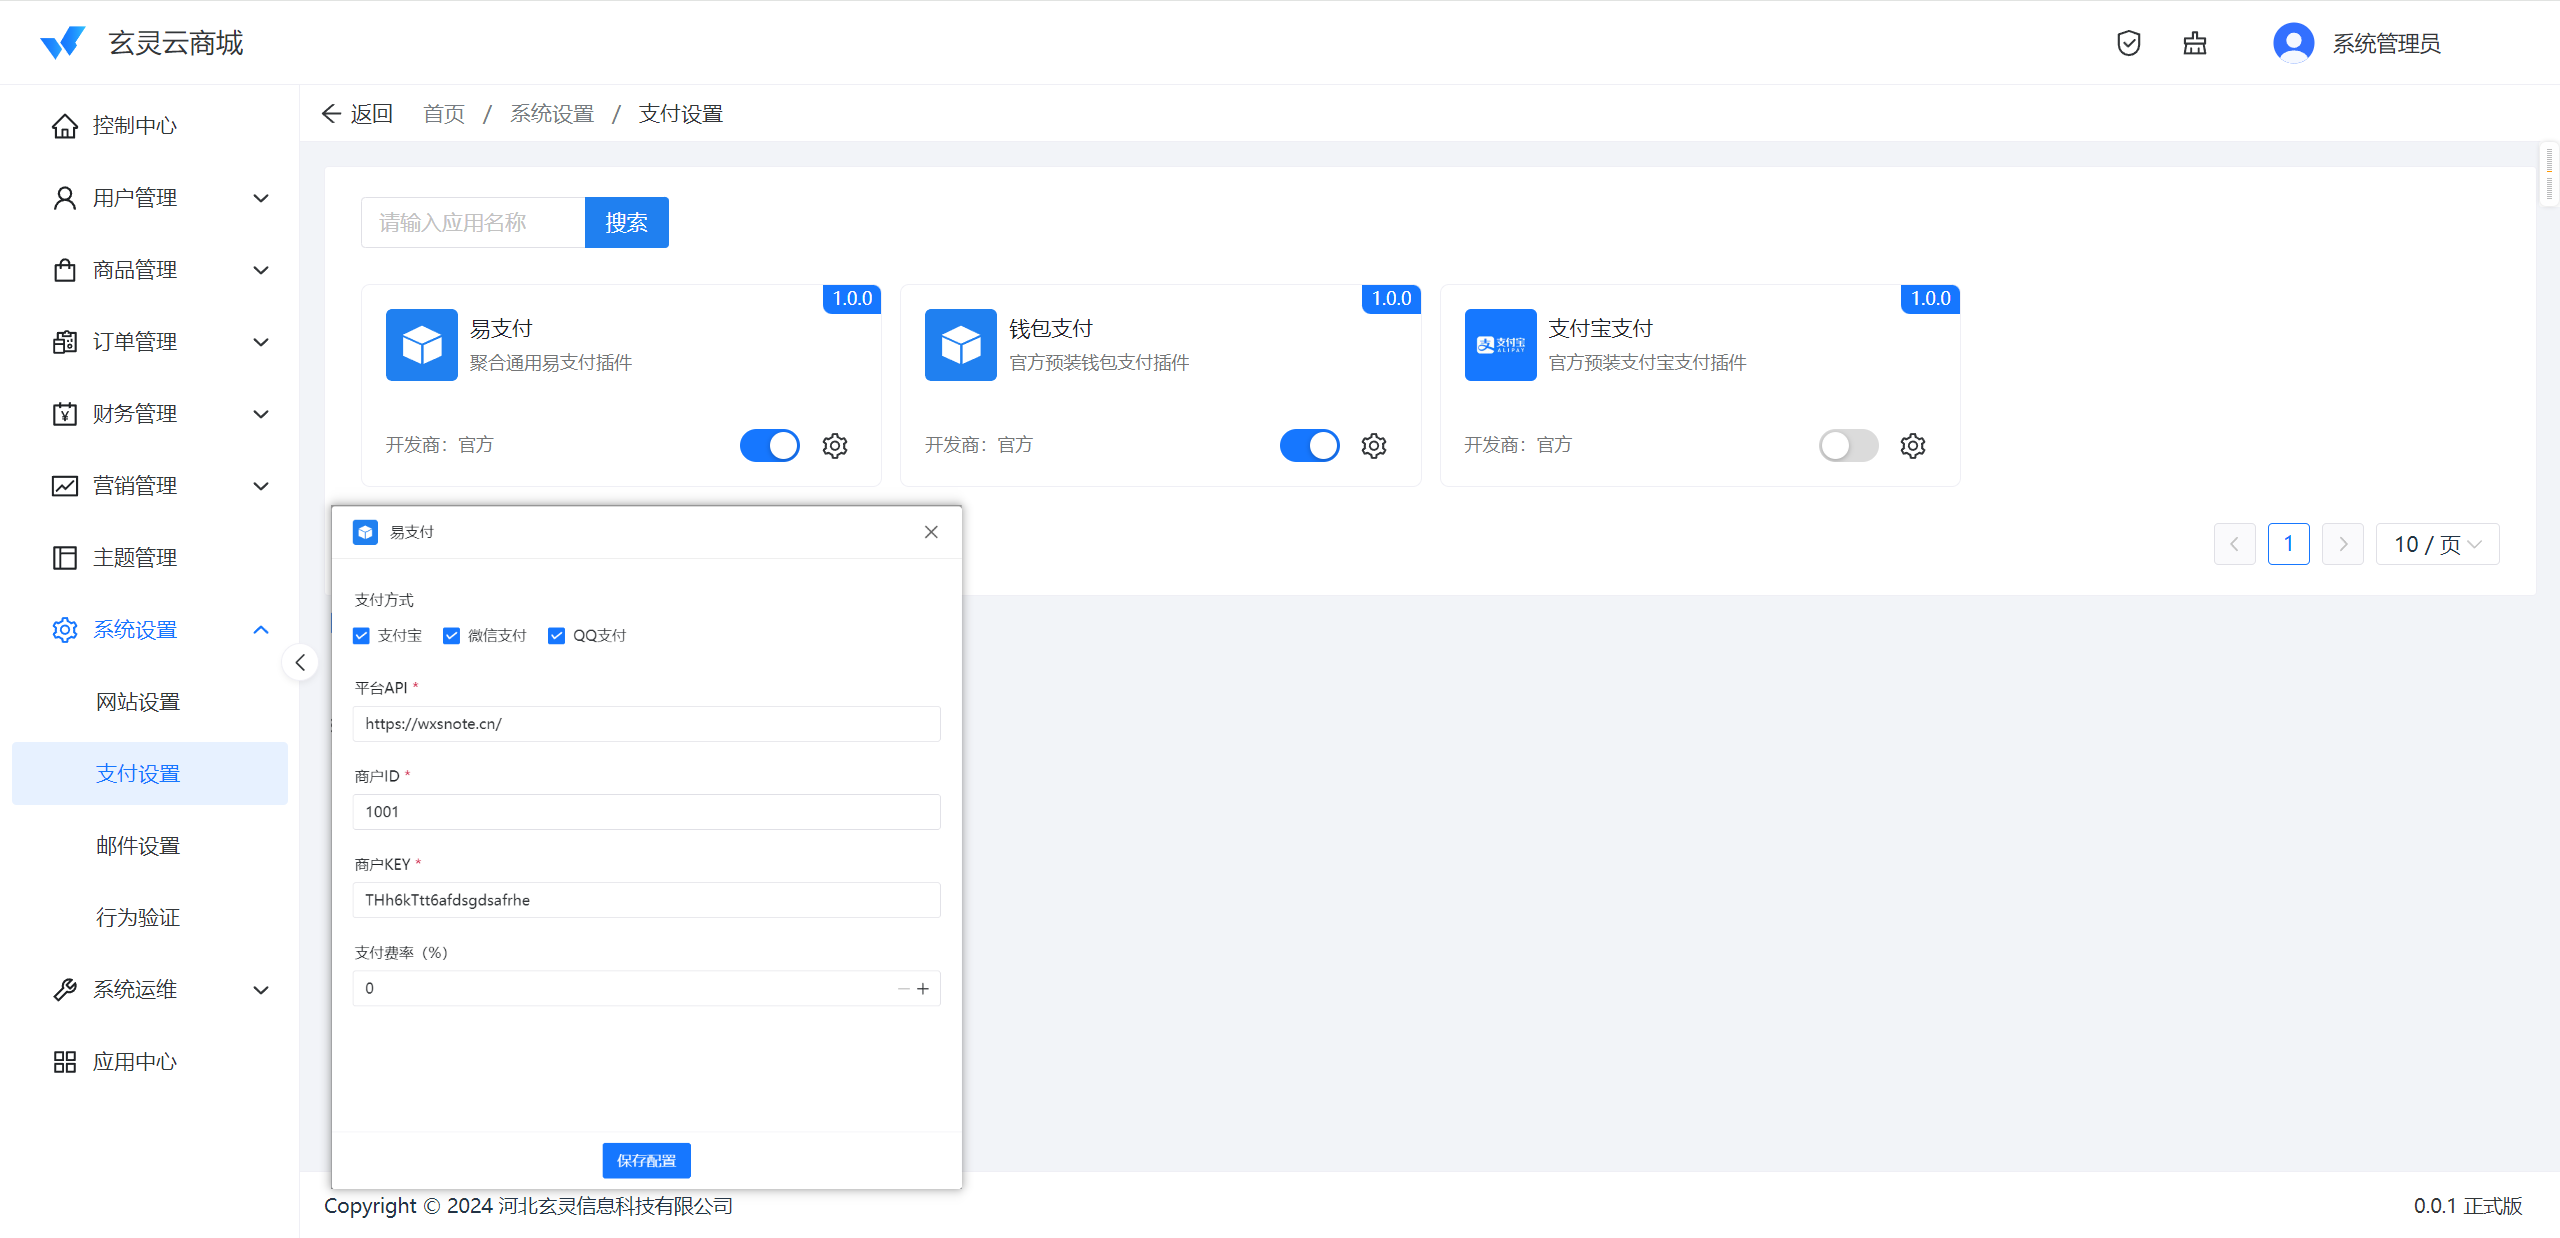Click the 保存配置 button

tap(646, 1160)
